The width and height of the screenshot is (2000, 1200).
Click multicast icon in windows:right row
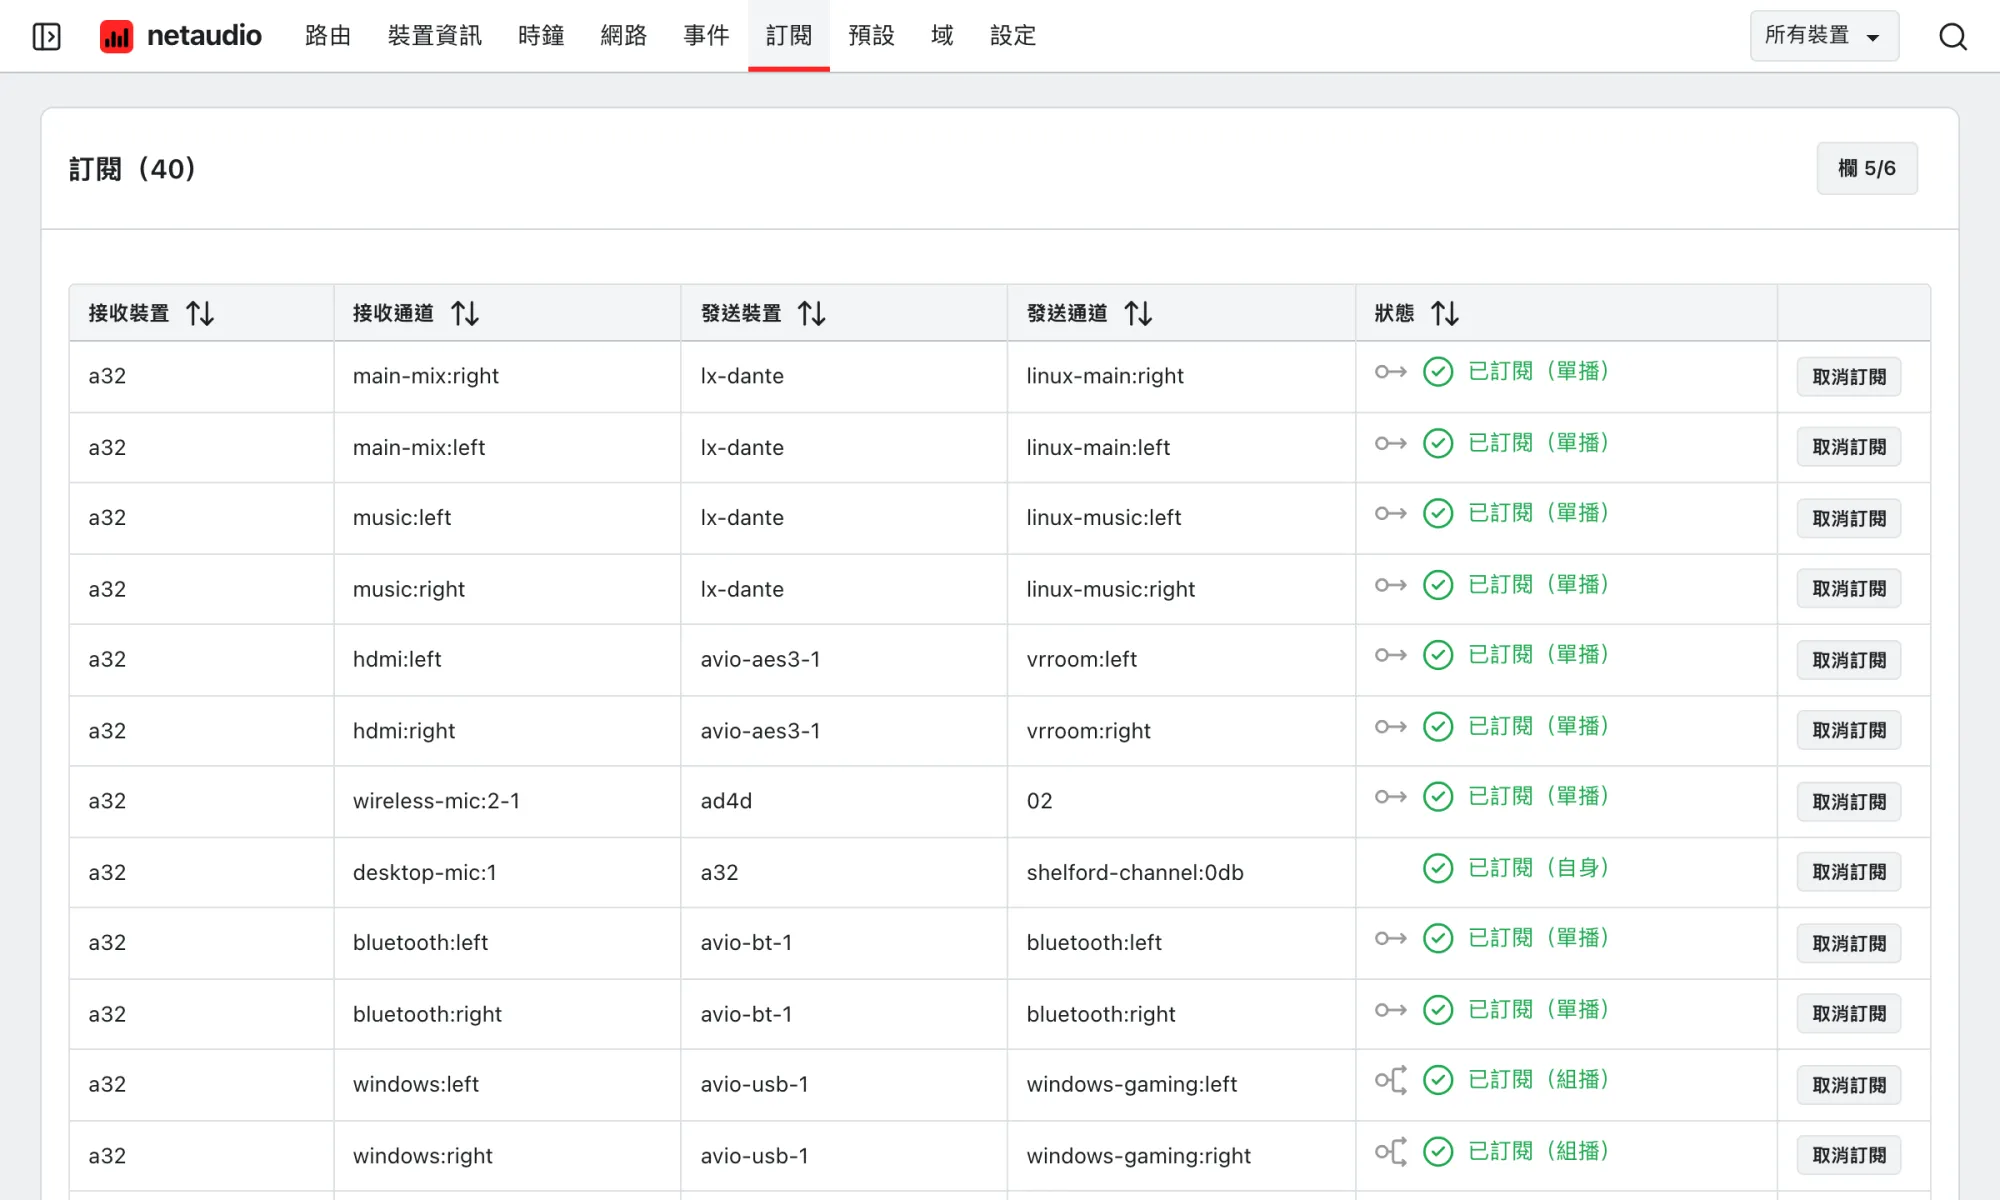[x=1390, y=1152]
